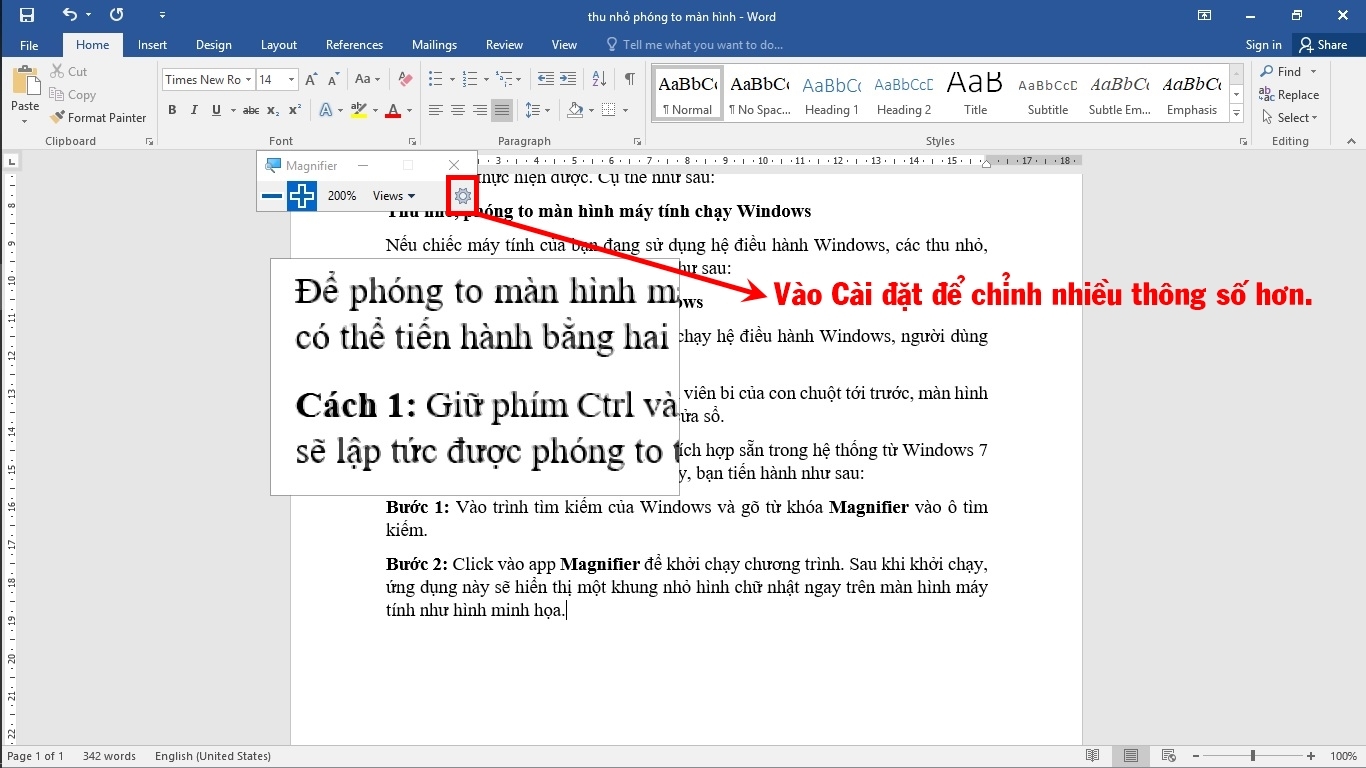Switch to Read Mode view
Viewport: 1366px width, 768px height.
1093,756
